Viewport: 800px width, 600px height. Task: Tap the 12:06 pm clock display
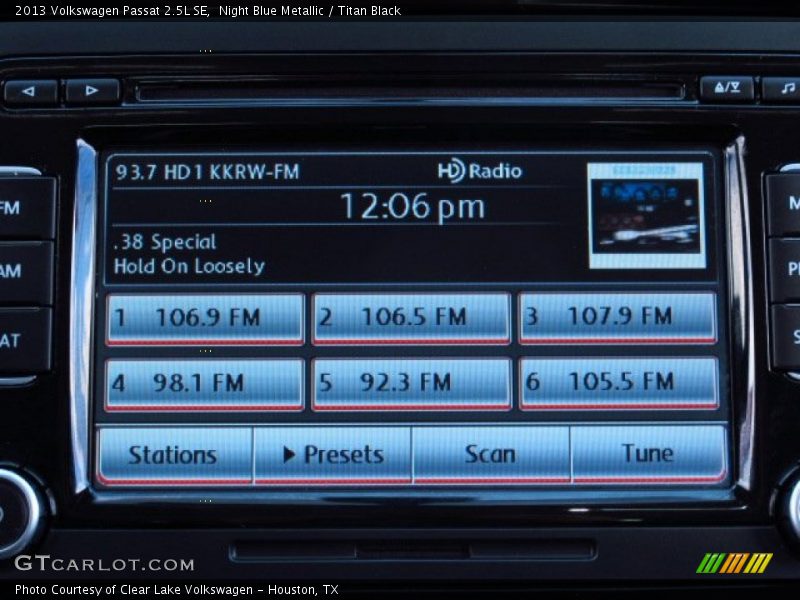pos(412,207)
